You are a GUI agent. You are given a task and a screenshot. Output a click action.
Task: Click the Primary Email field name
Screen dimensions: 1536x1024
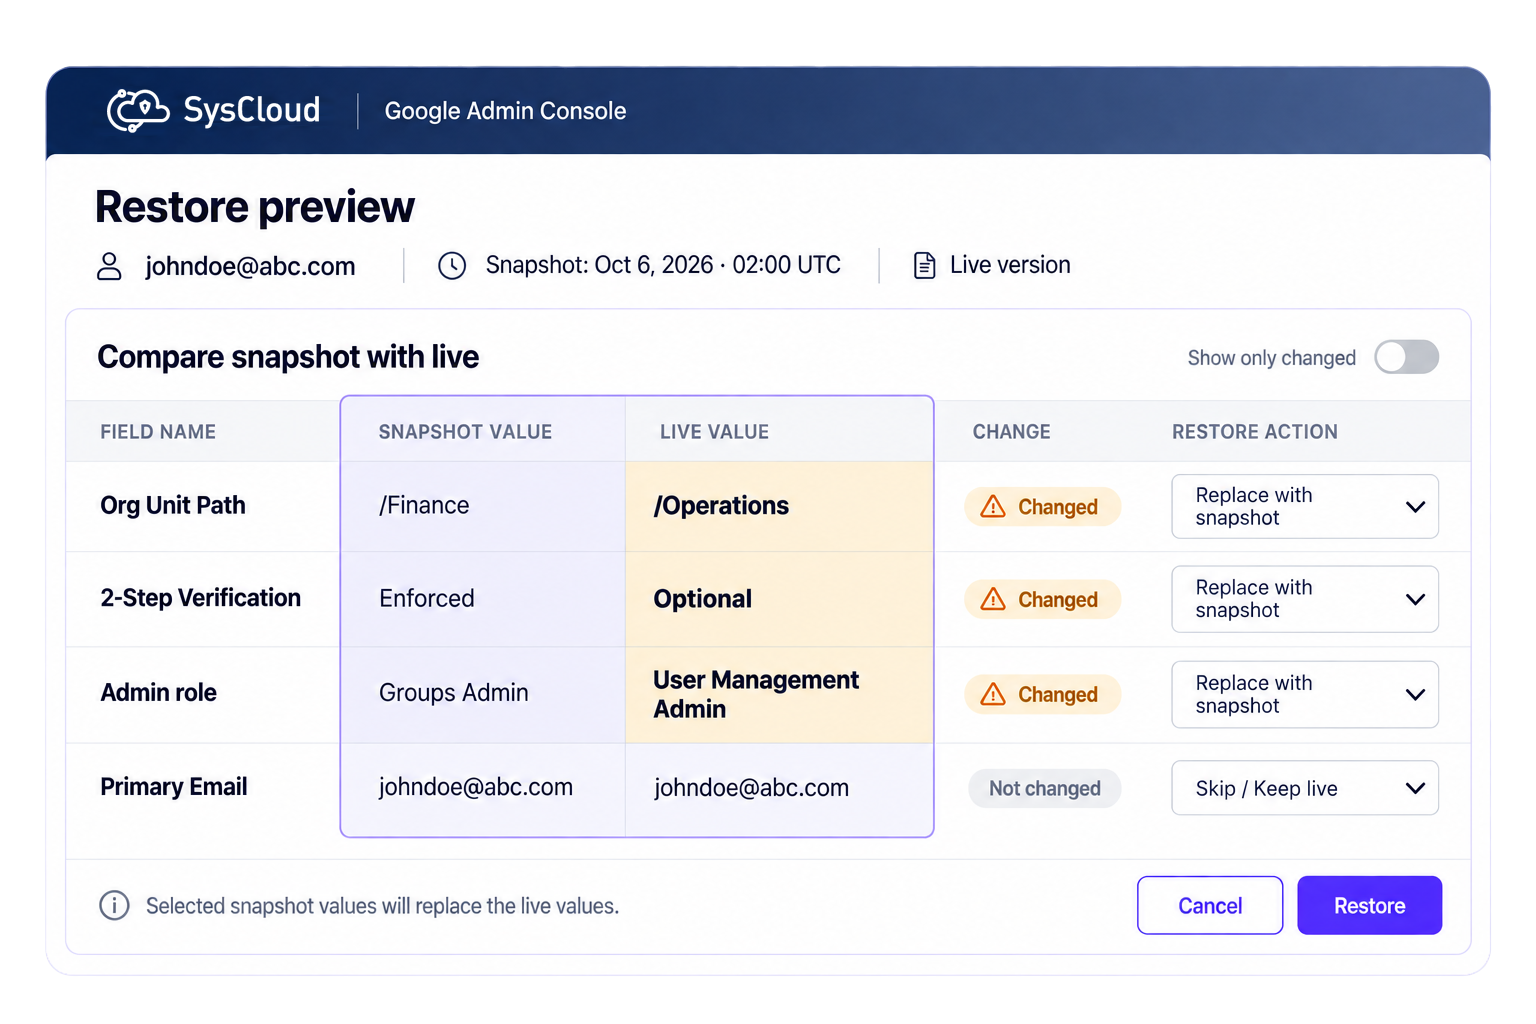(174, 787)
